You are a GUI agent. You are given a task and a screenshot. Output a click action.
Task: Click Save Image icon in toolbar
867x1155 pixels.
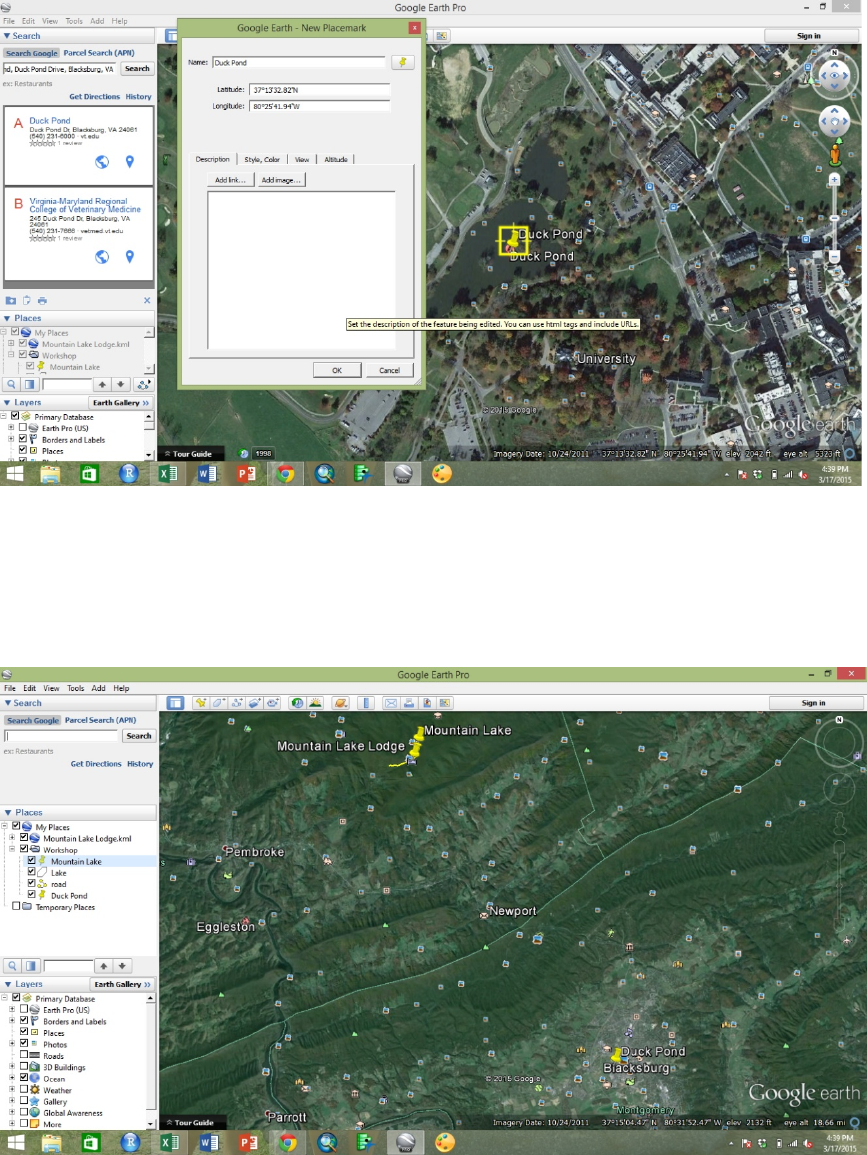pyautogui.click(x=427, y=703)
